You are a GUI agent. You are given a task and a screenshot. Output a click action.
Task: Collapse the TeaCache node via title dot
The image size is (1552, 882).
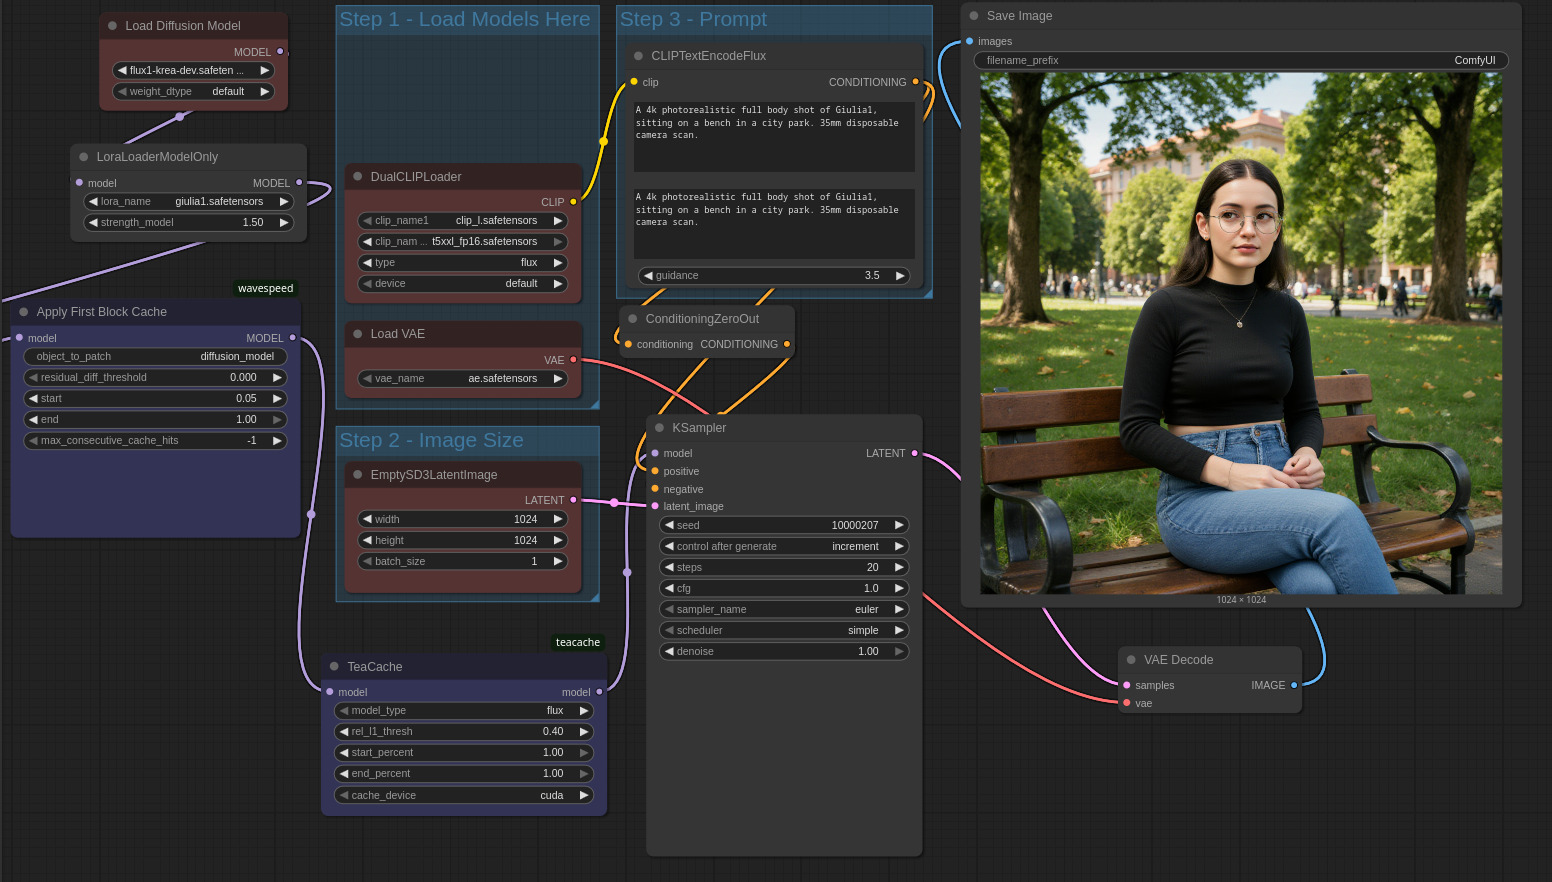[334, 667]
